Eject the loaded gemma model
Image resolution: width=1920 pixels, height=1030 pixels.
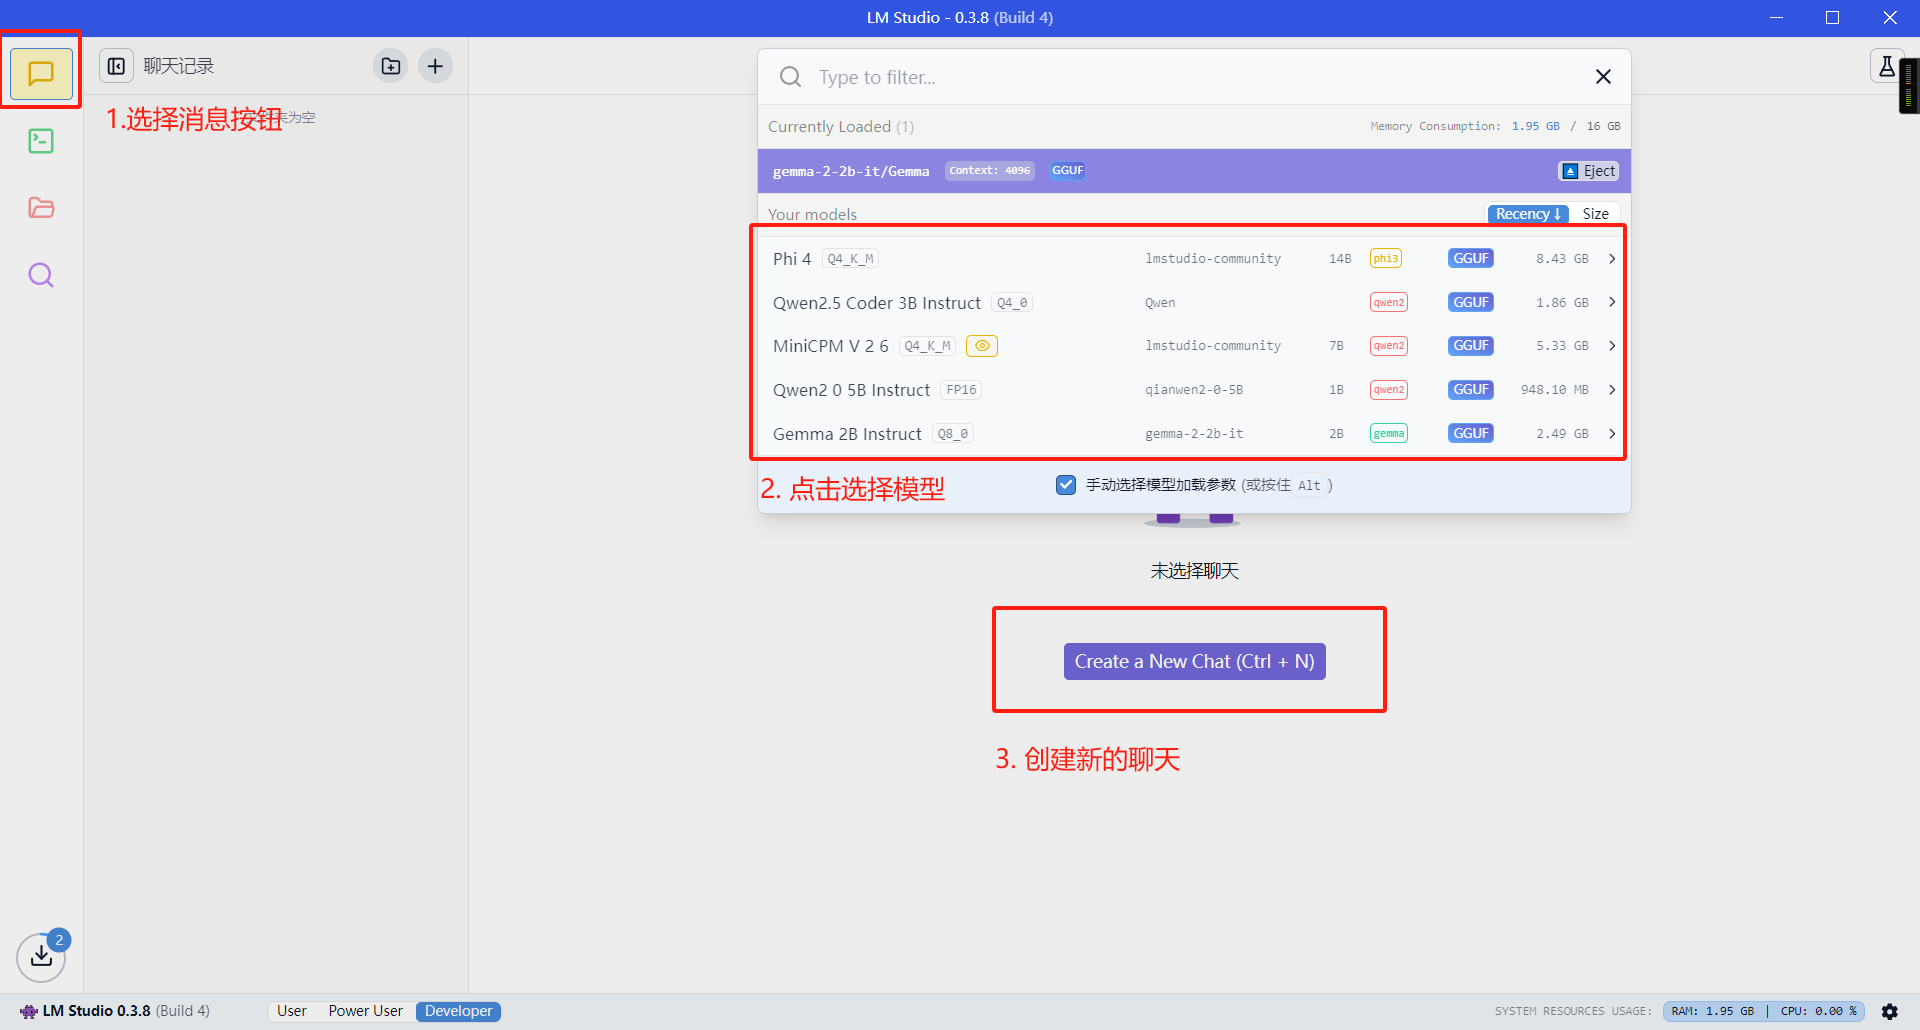pyautogui.click(x=1588, y=171)
